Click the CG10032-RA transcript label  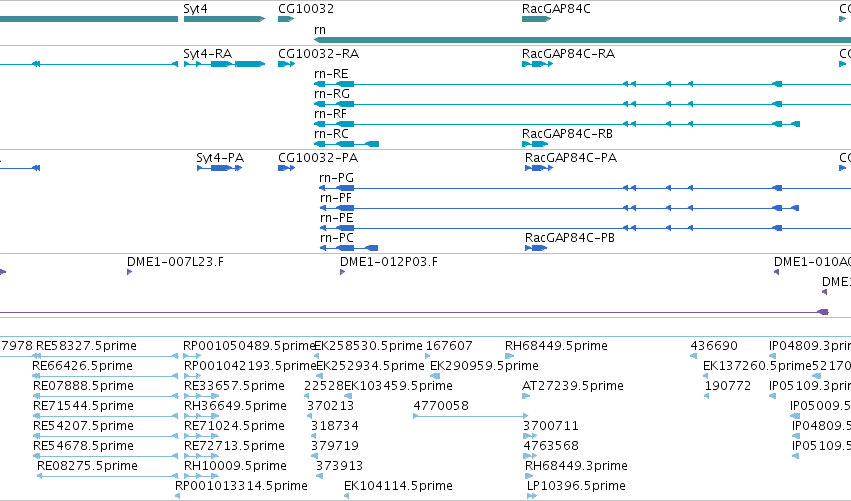pyautogui.click(x=319, y=54)
